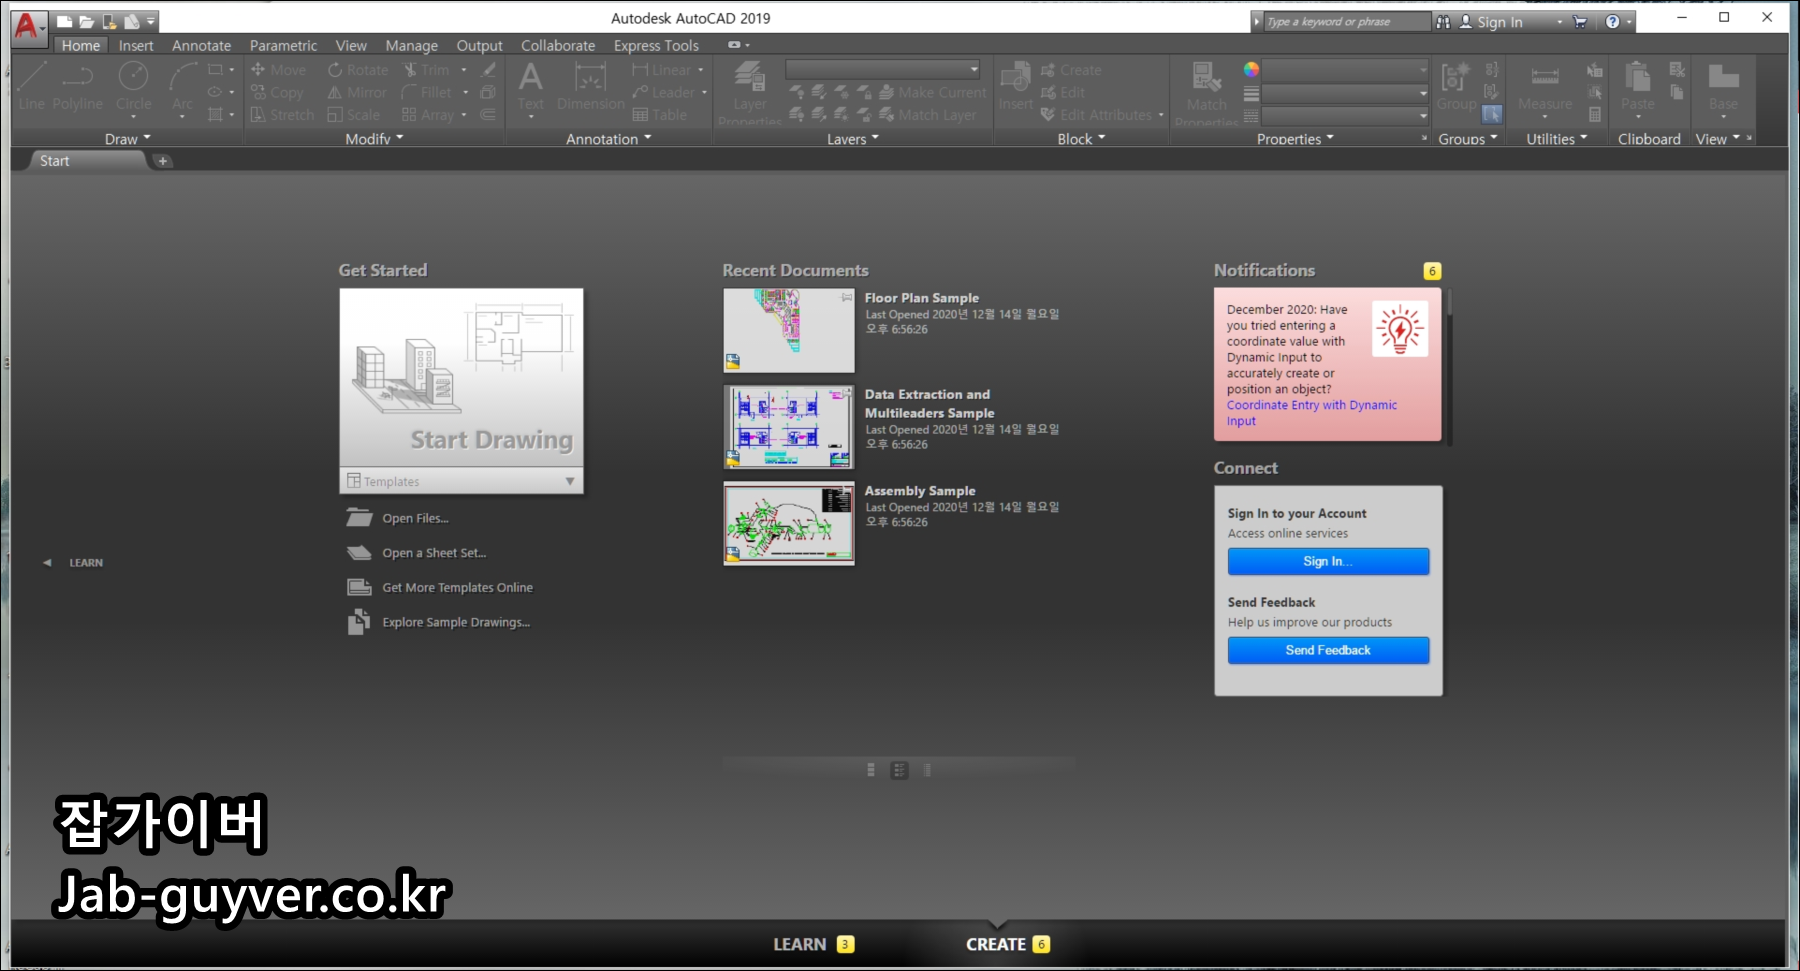Switch to the Insert ribbon tab

(x=136, y=45)
